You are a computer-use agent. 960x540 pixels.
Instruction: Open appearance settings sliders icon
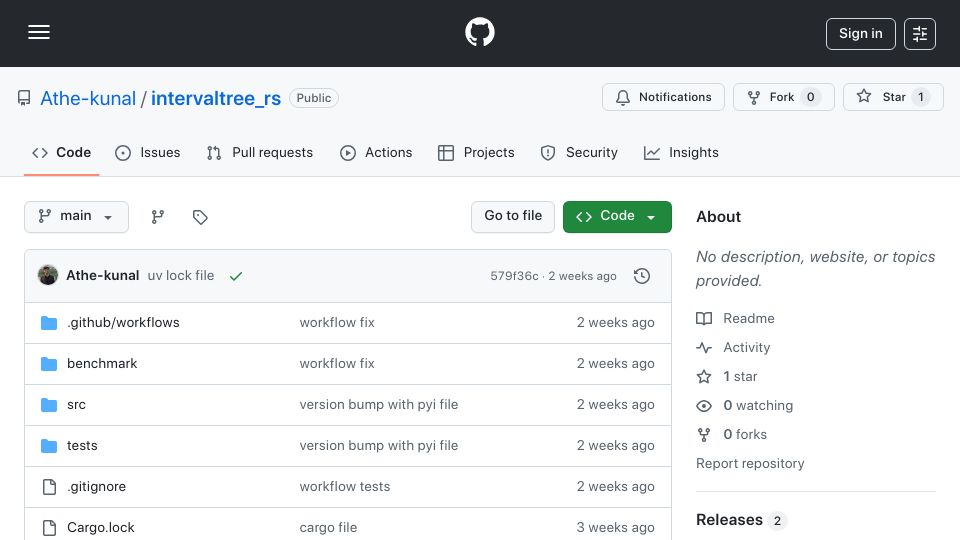920,34
